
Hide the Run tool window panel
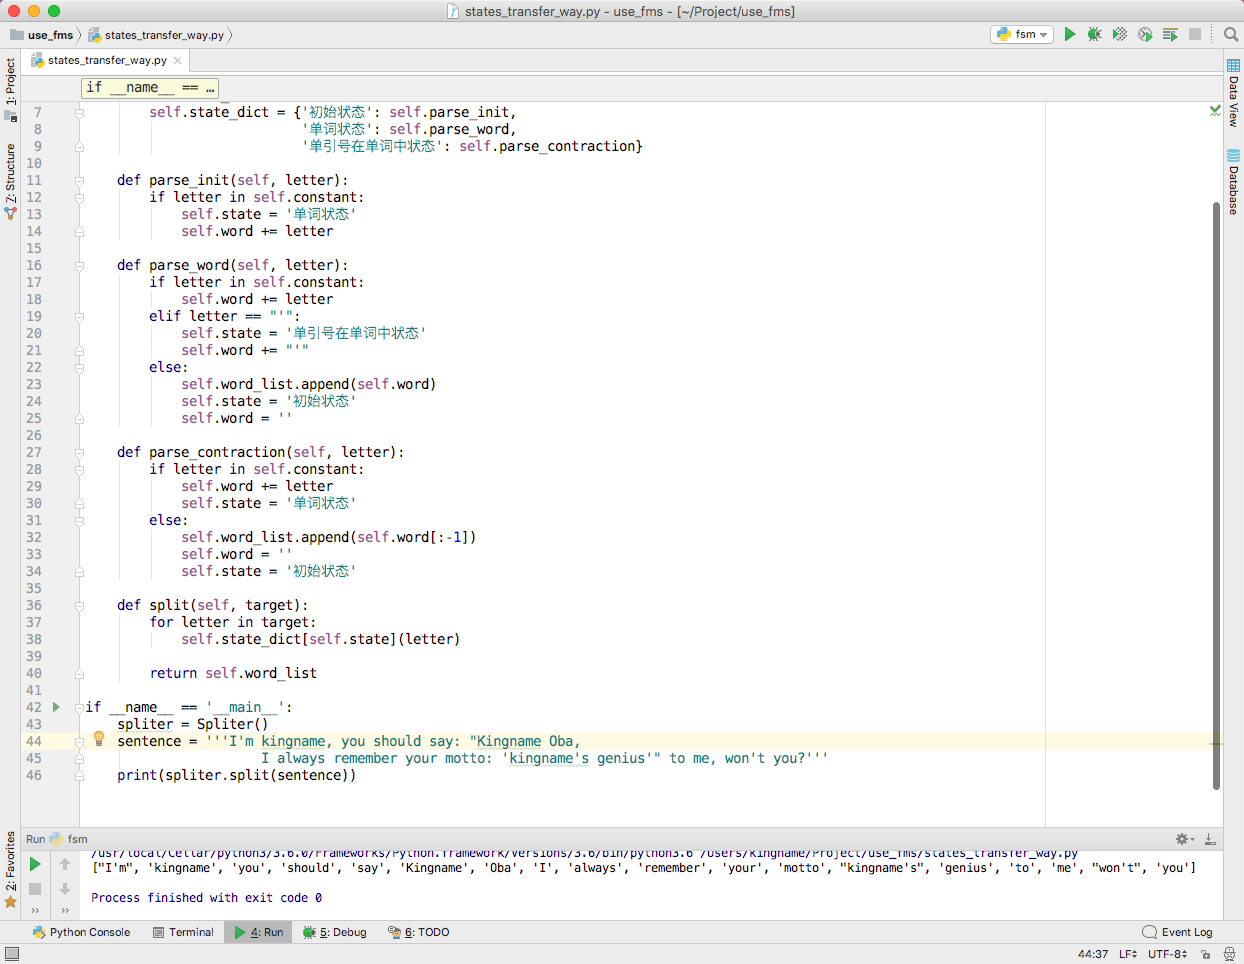coord(1210,839)
